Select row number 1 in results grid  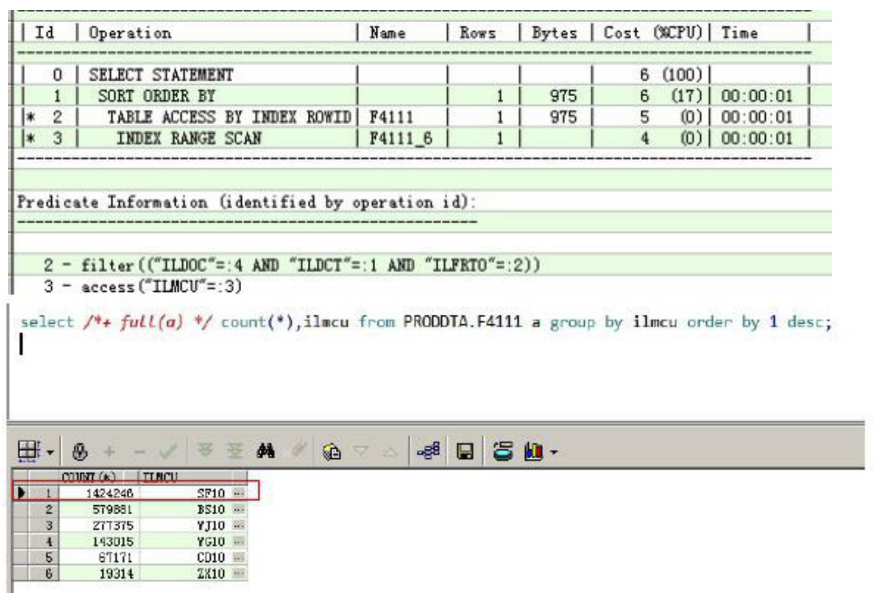coord(43,493)
